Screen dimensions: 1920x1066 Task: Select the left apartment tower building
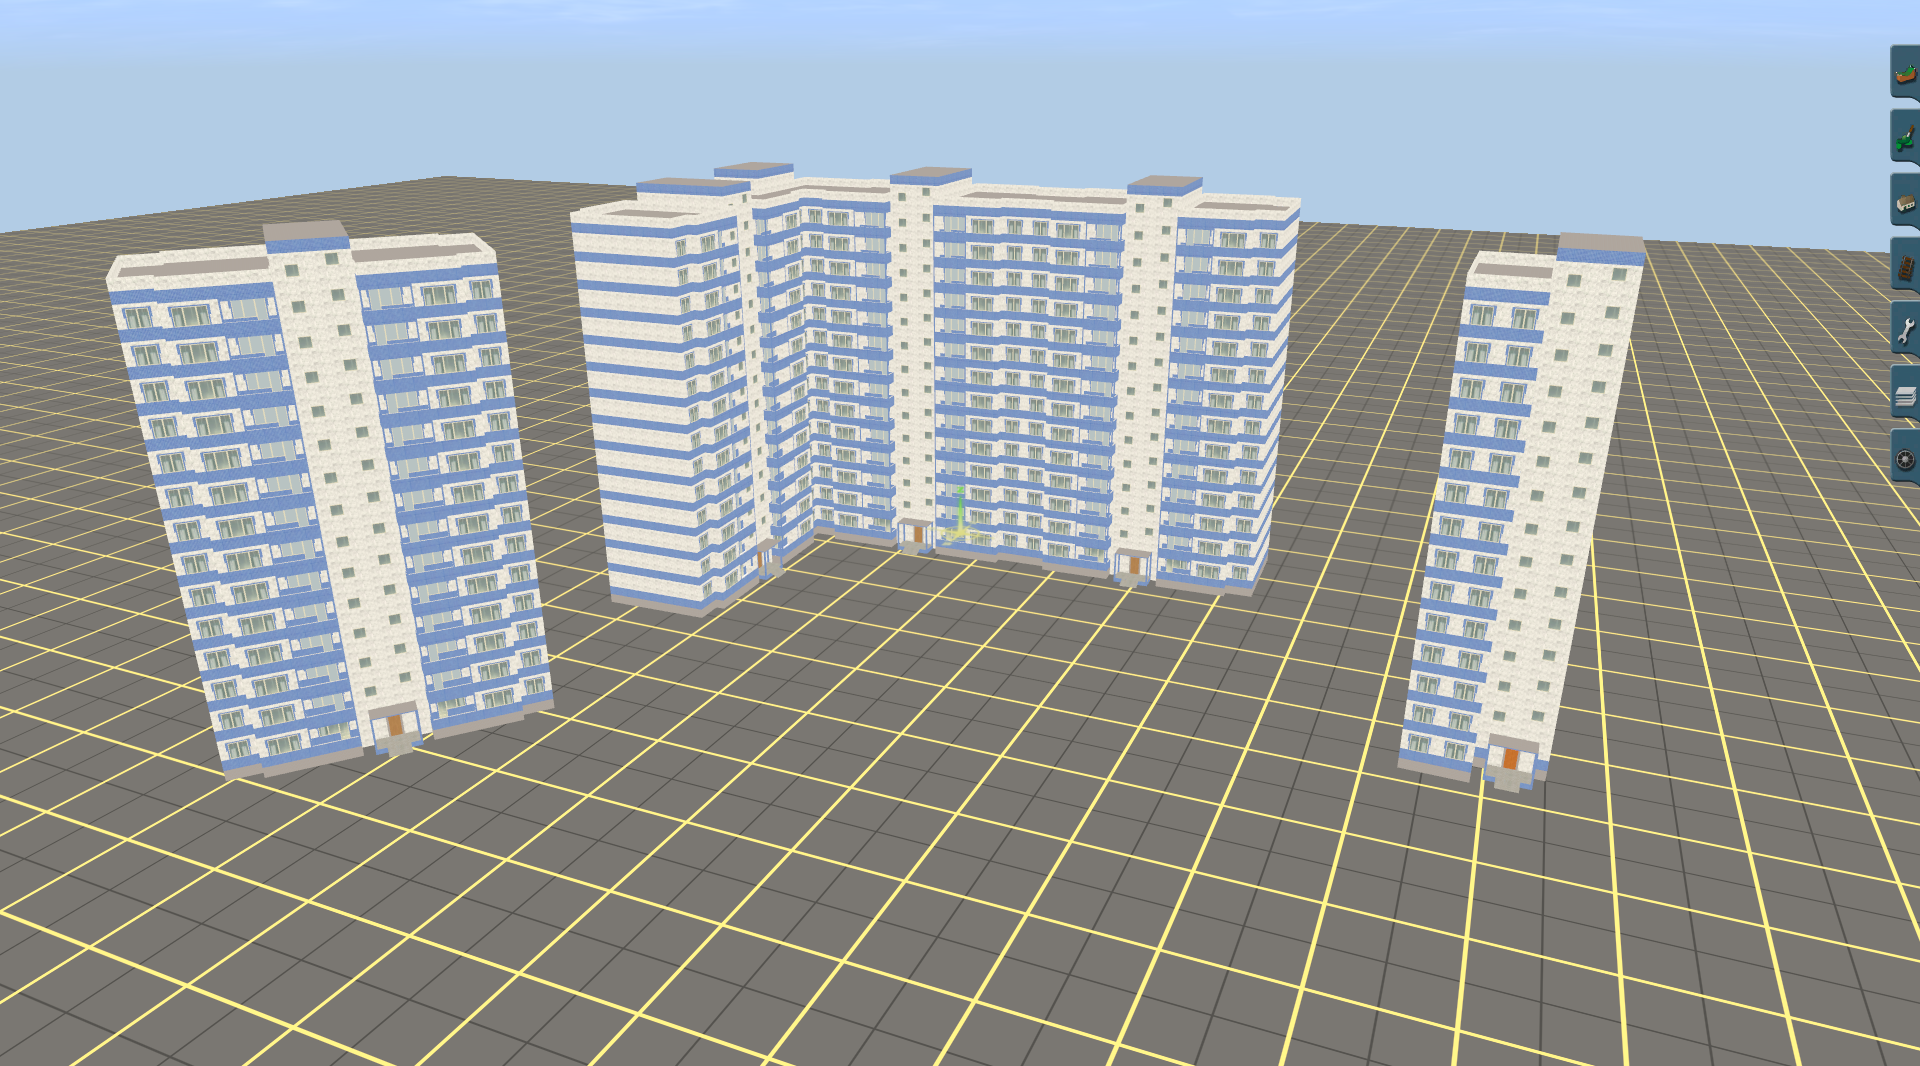(x=330, y=500)
